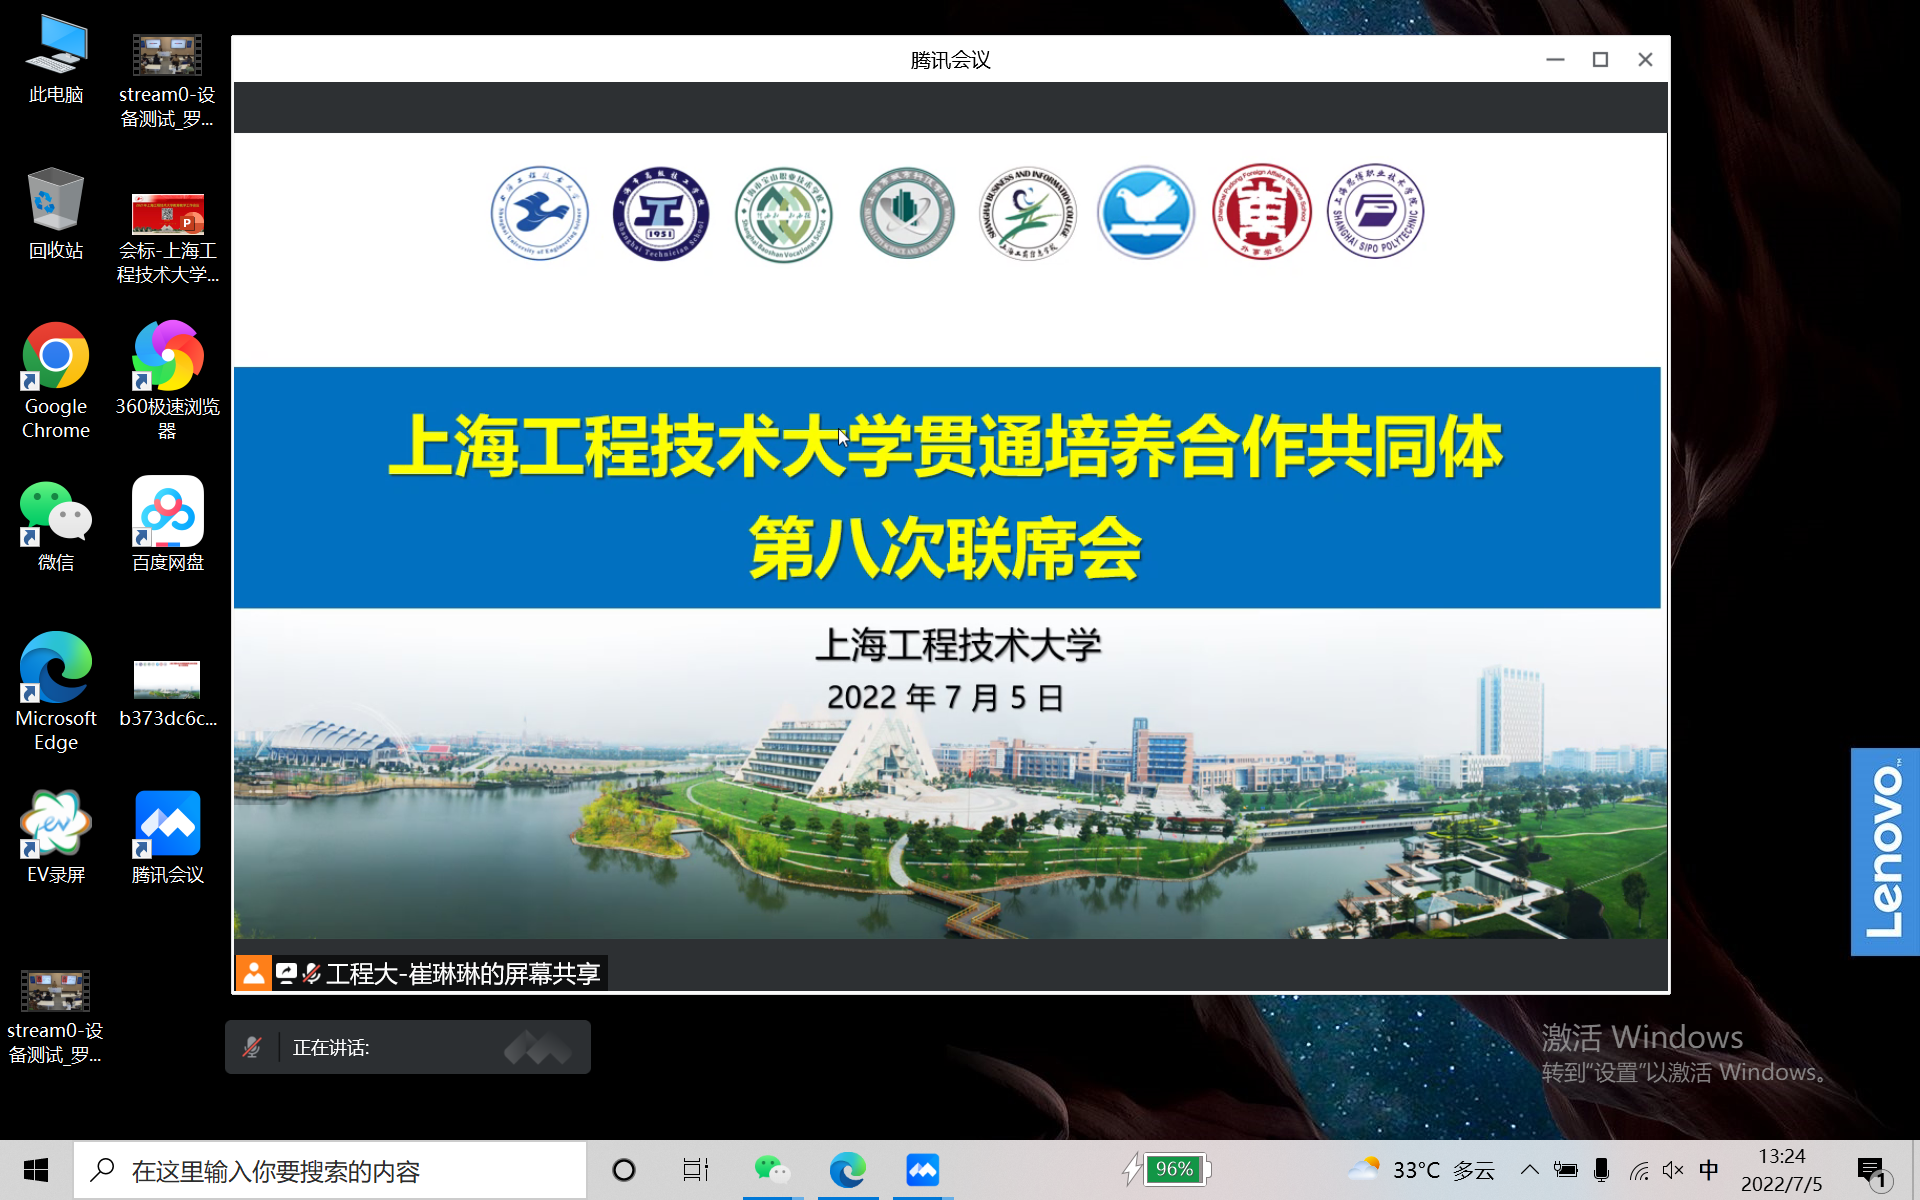Viewport: 1920px width, 1200px height.
Task: Open the Windows Start menu
Action: coord(36,1170)
